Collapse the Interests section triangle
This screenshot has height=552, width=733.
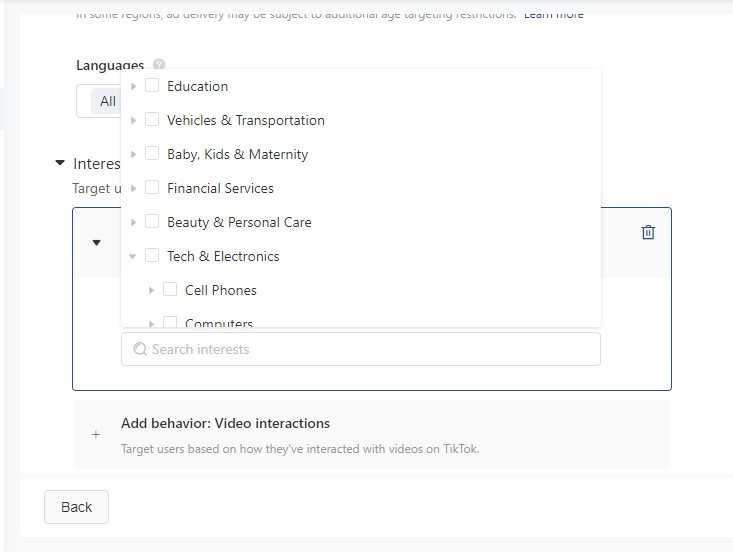60,163
